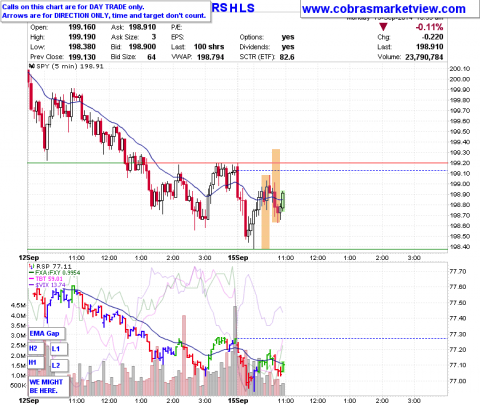Click the 199.20 price axis label
Viewport: 480px width, 406px height.
(x=460, y=163)
